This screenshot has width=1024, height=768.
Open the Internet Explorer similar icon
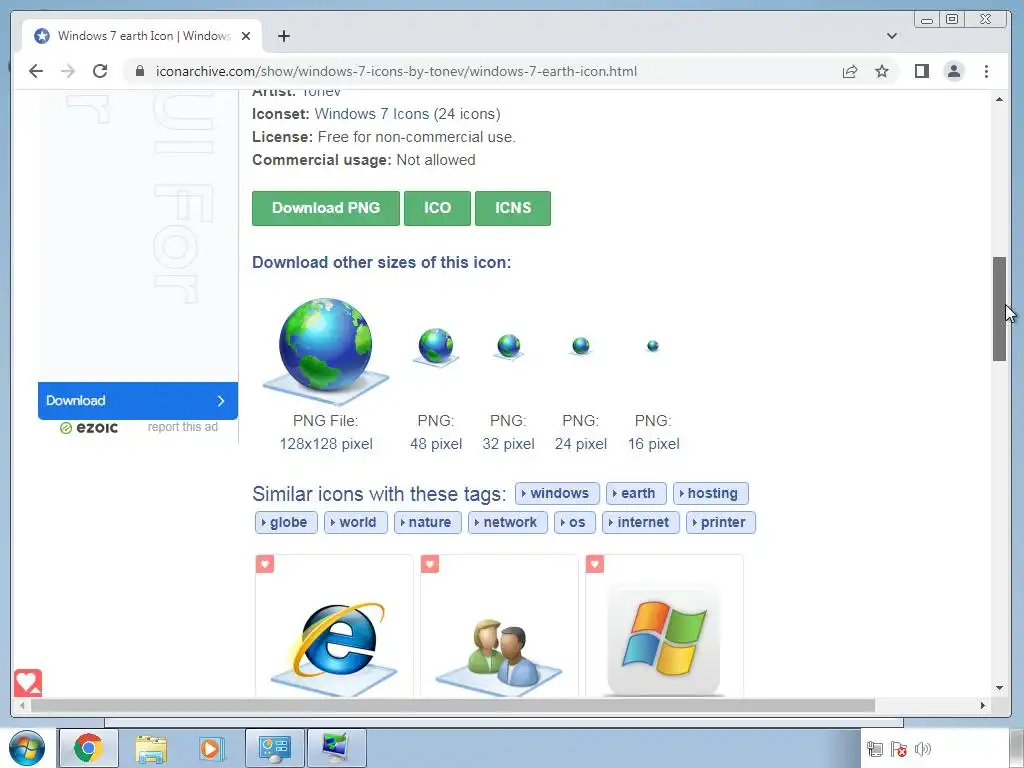pyautogui.click(x=334, y=647)
